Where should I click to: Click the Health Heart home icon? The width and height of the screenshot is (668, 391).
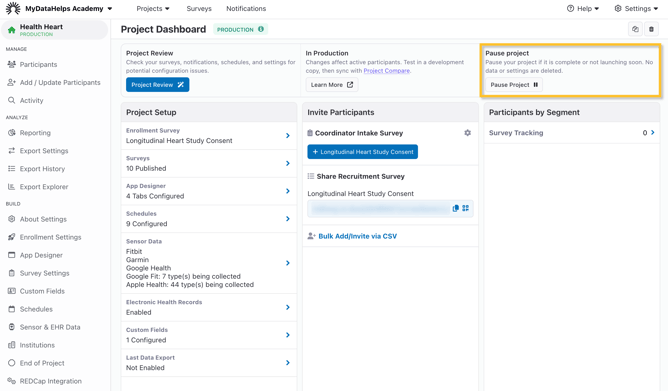pyautogui.click(x=12, y=30)
